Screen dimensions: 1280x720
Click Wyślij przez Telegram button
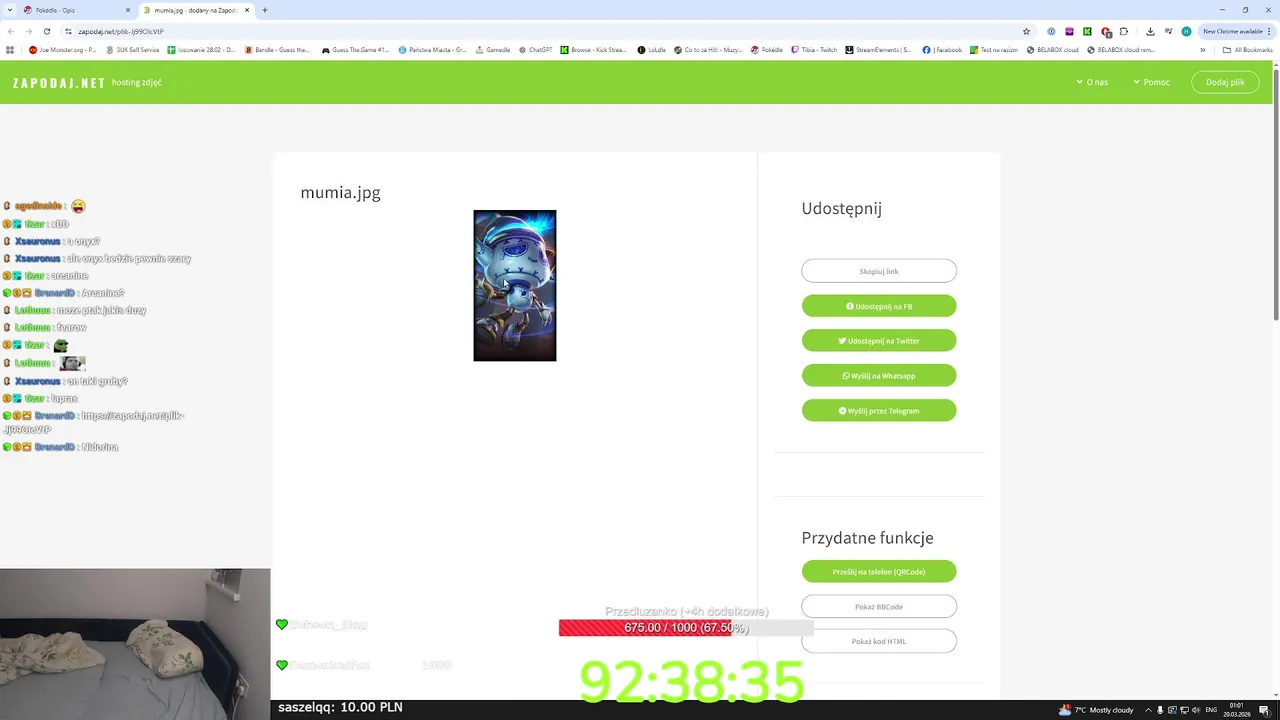tap(879, 411)
